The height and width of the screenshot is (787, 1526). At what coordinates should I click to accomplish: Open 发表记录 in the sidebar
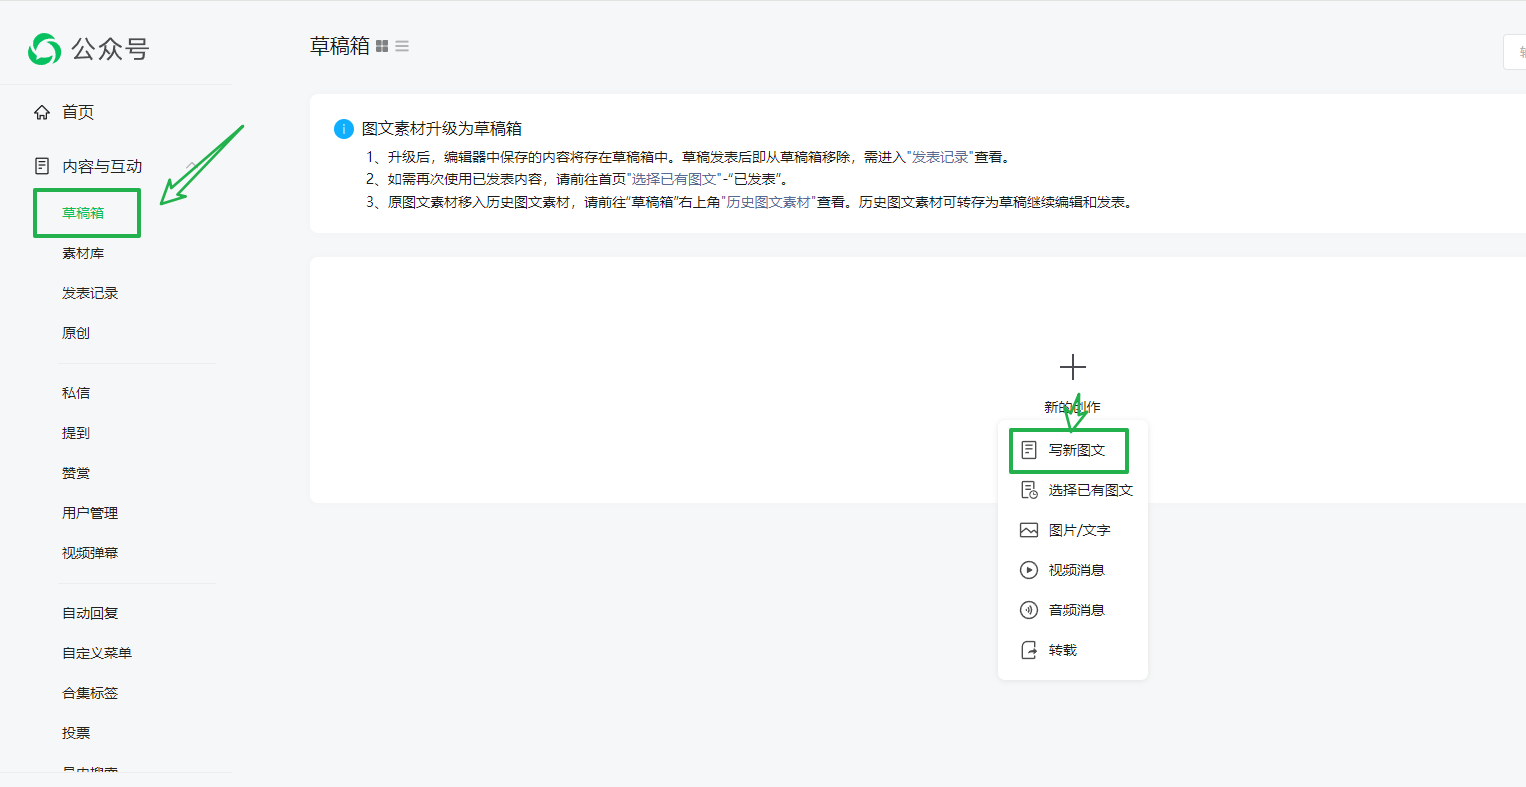[90, 293]
